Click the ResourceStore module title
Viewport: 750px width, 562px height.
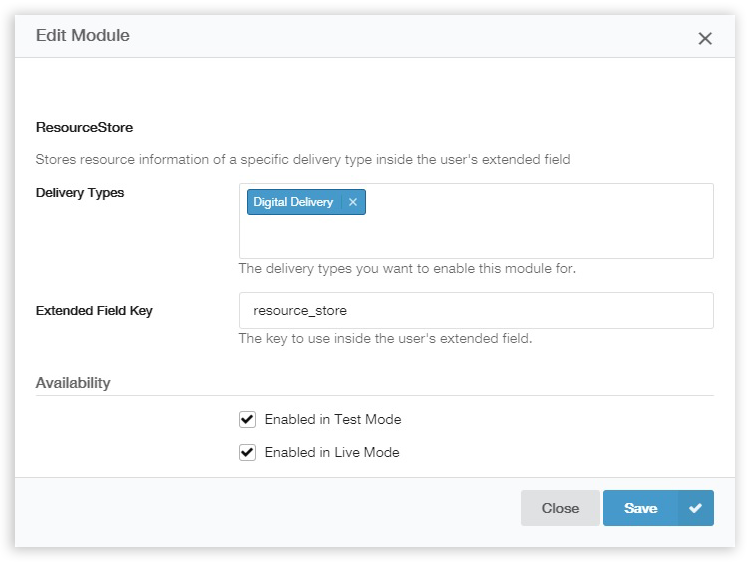(x=84, y=127)
